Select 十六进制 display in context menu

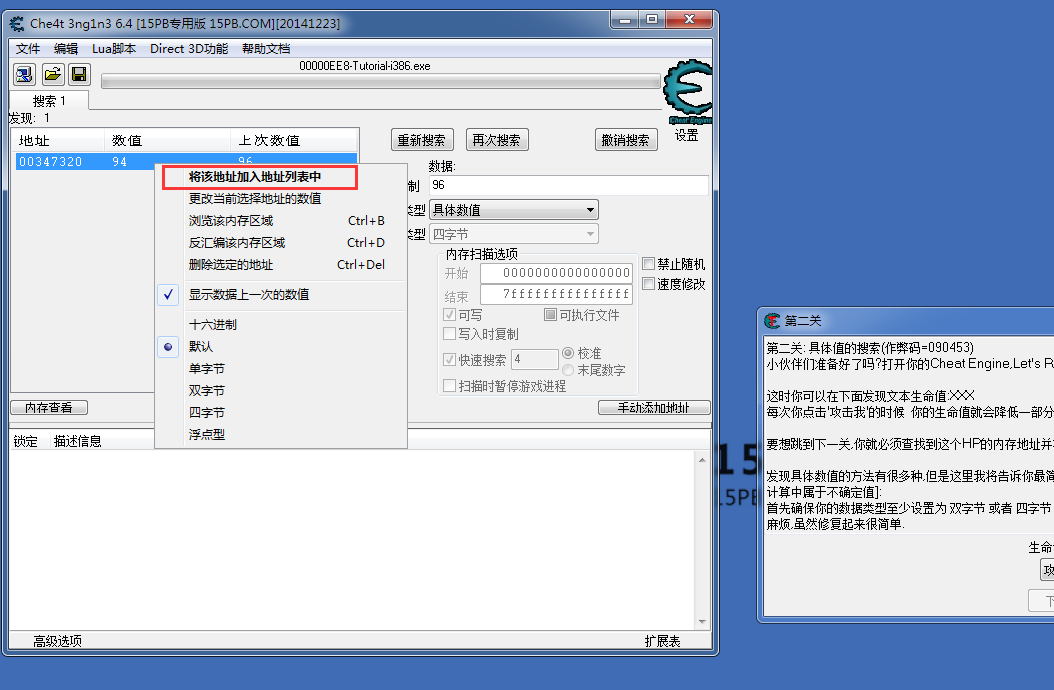280,325
